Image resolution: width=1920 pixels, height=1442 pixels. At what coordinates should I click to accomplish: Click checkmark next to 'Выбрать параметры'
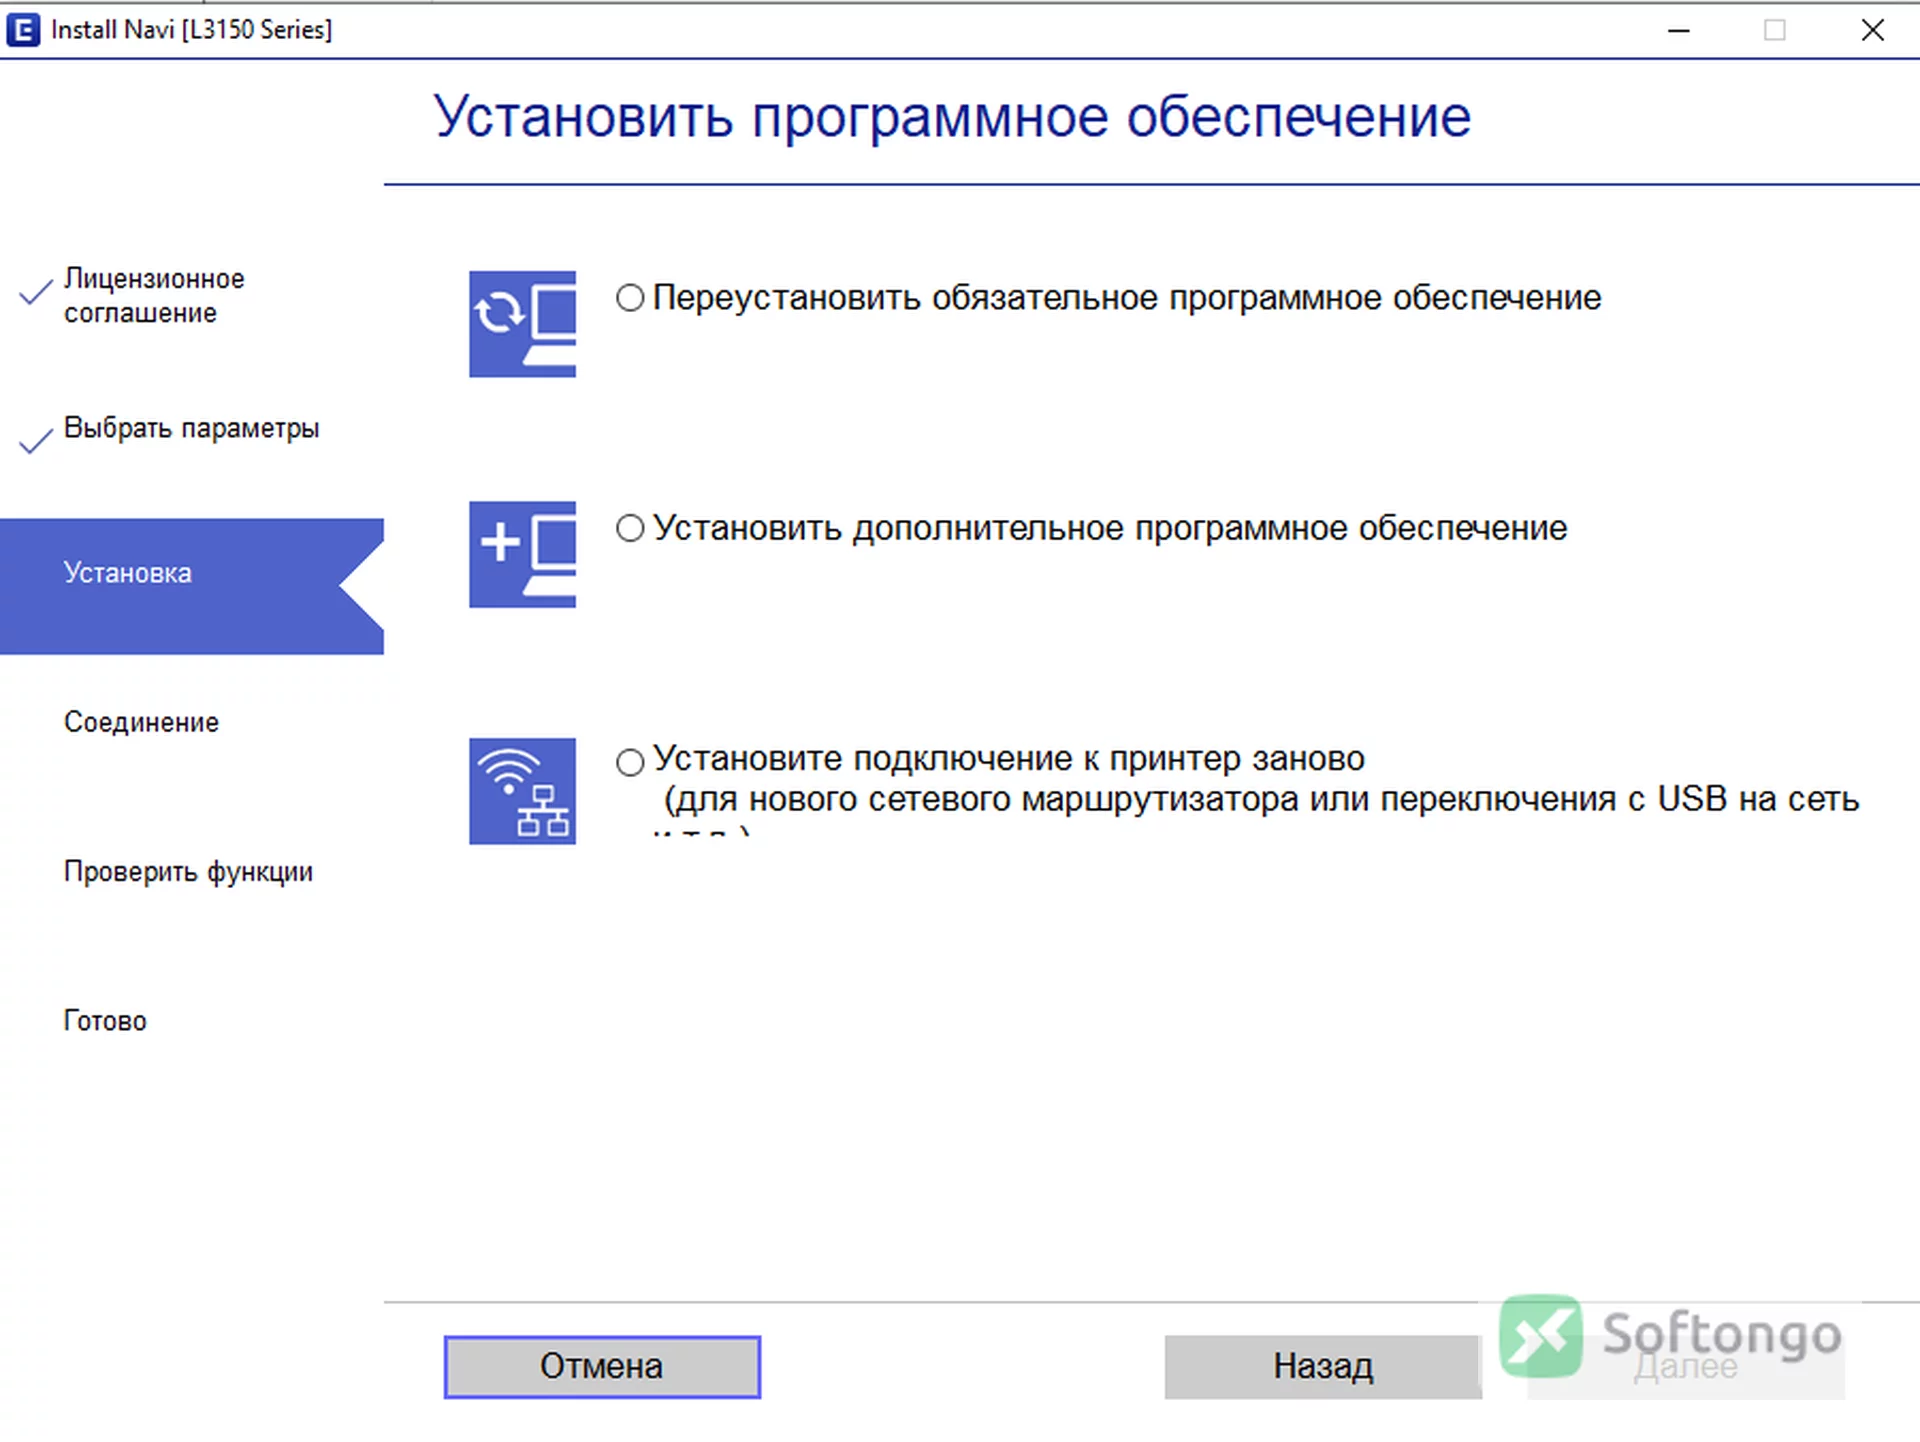pos(36,440)
